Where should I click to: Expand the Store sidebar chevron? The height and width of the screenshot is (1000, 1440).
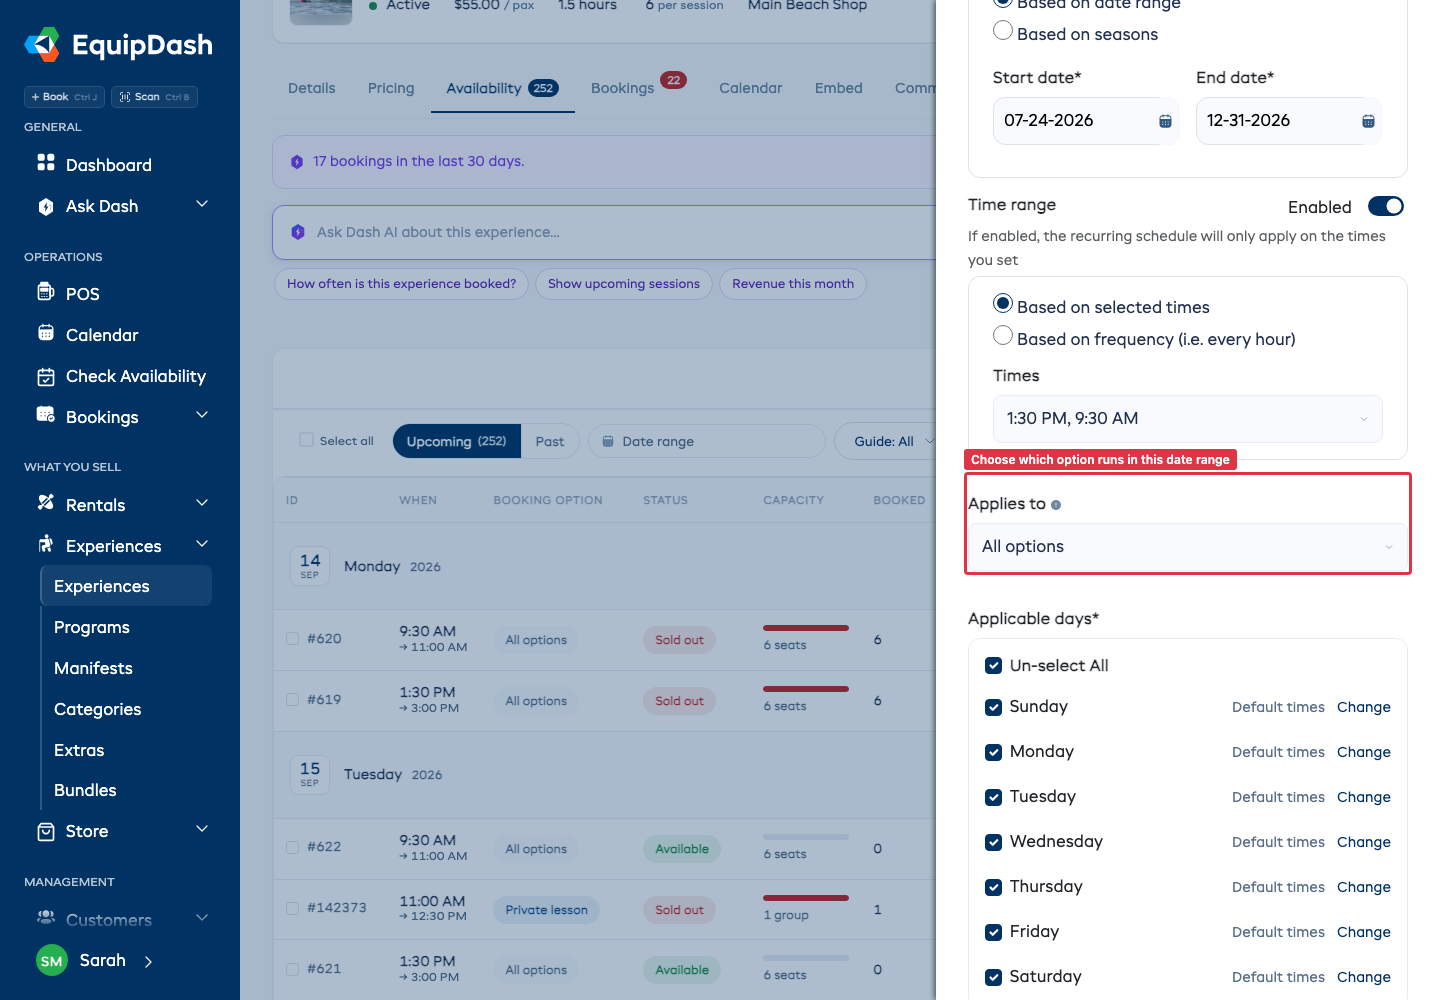coord(202,829)
